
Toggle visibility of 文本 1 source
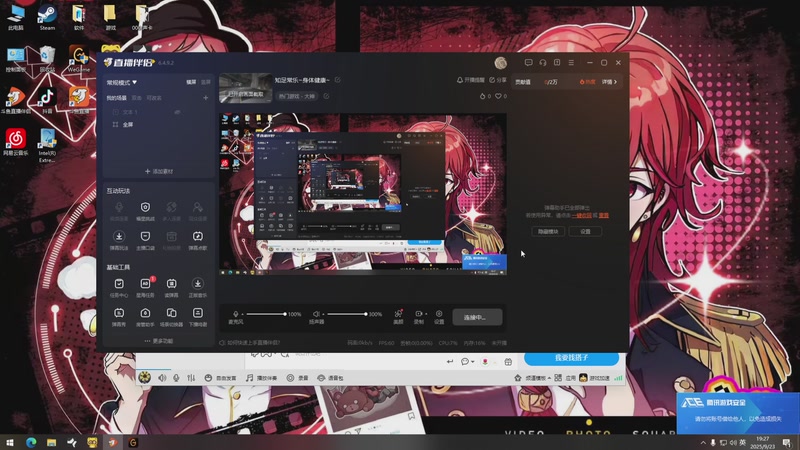177,112
